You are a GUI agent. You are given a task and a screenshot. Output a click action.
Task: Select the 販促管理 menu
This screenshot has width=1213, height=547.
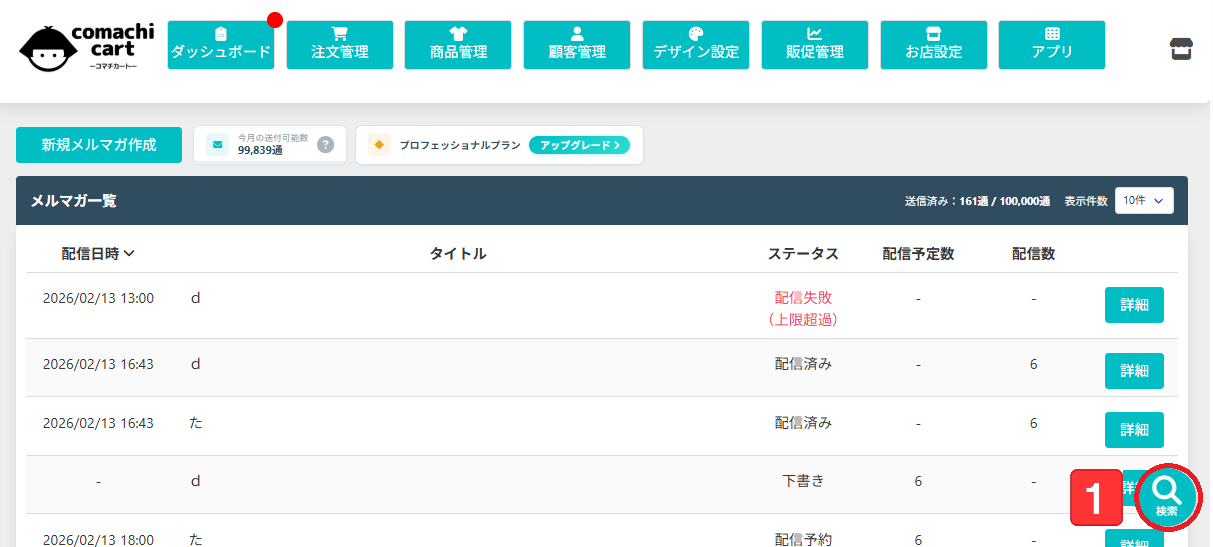(814, 45)
